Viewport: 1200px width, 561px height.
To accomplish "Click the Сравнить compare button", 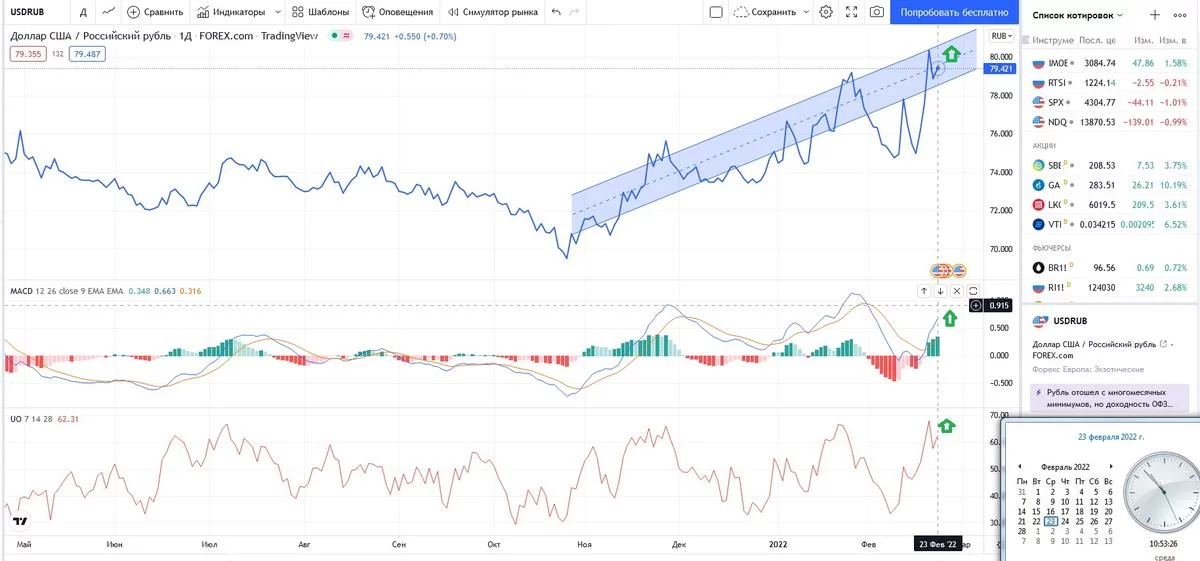I will [155, 12].
